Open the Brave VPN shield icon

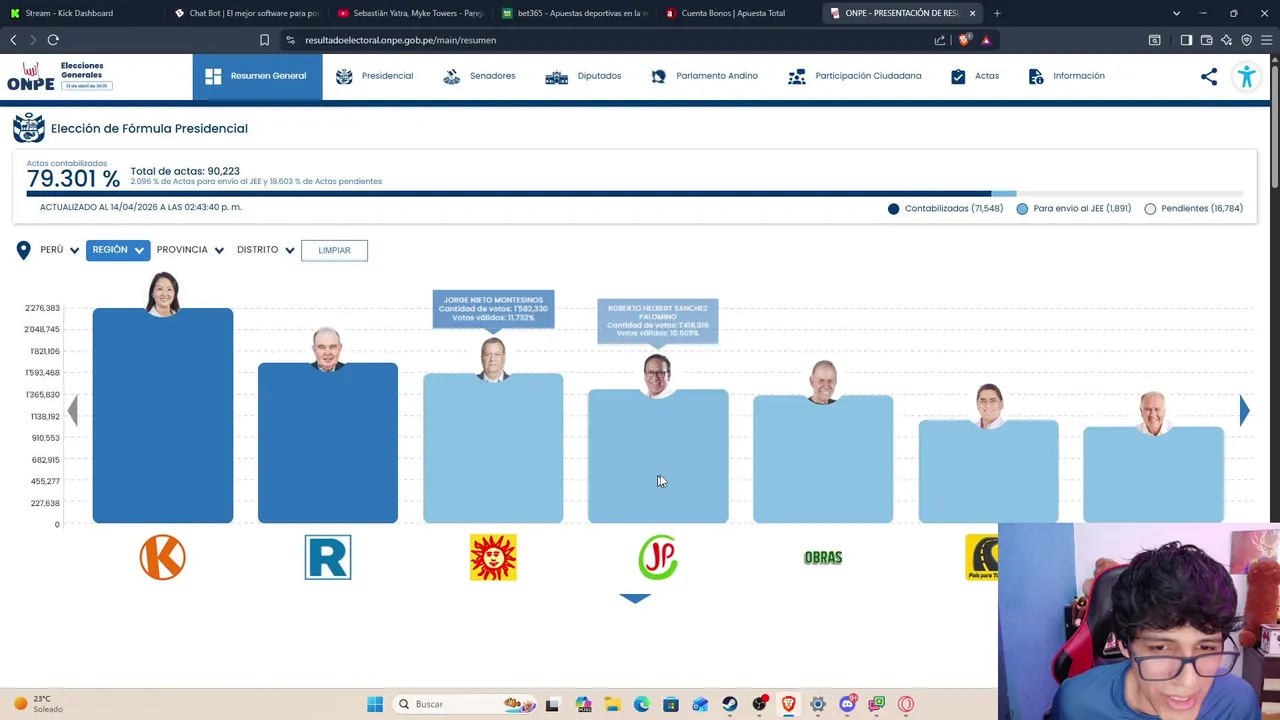coord(1247,40)
